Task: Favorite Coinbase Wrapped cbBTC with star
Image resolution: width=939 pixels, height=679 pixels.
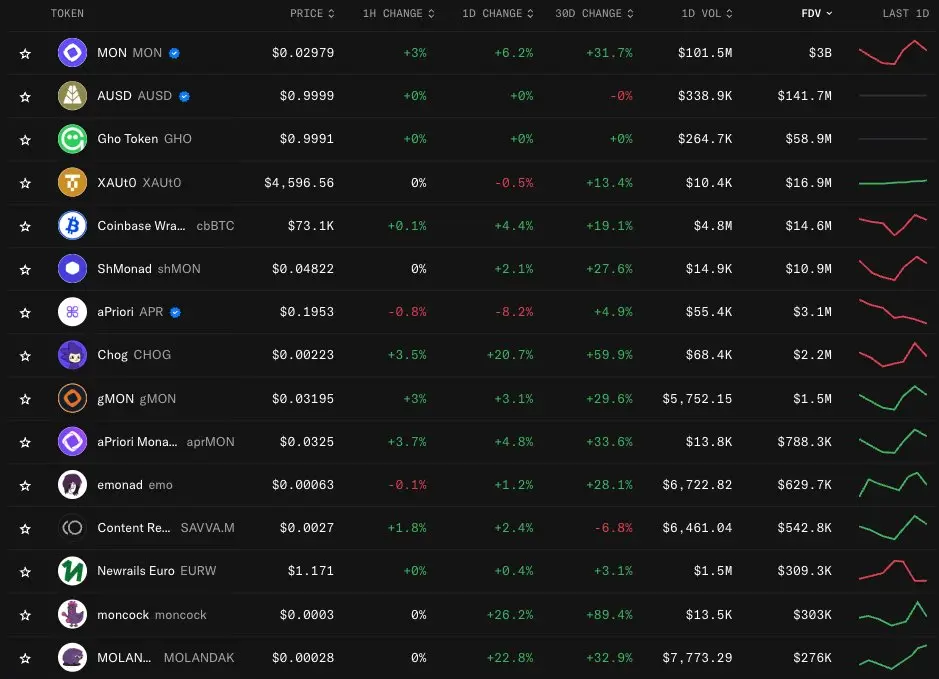Action: pyautogui.click(x=25, y=226)
